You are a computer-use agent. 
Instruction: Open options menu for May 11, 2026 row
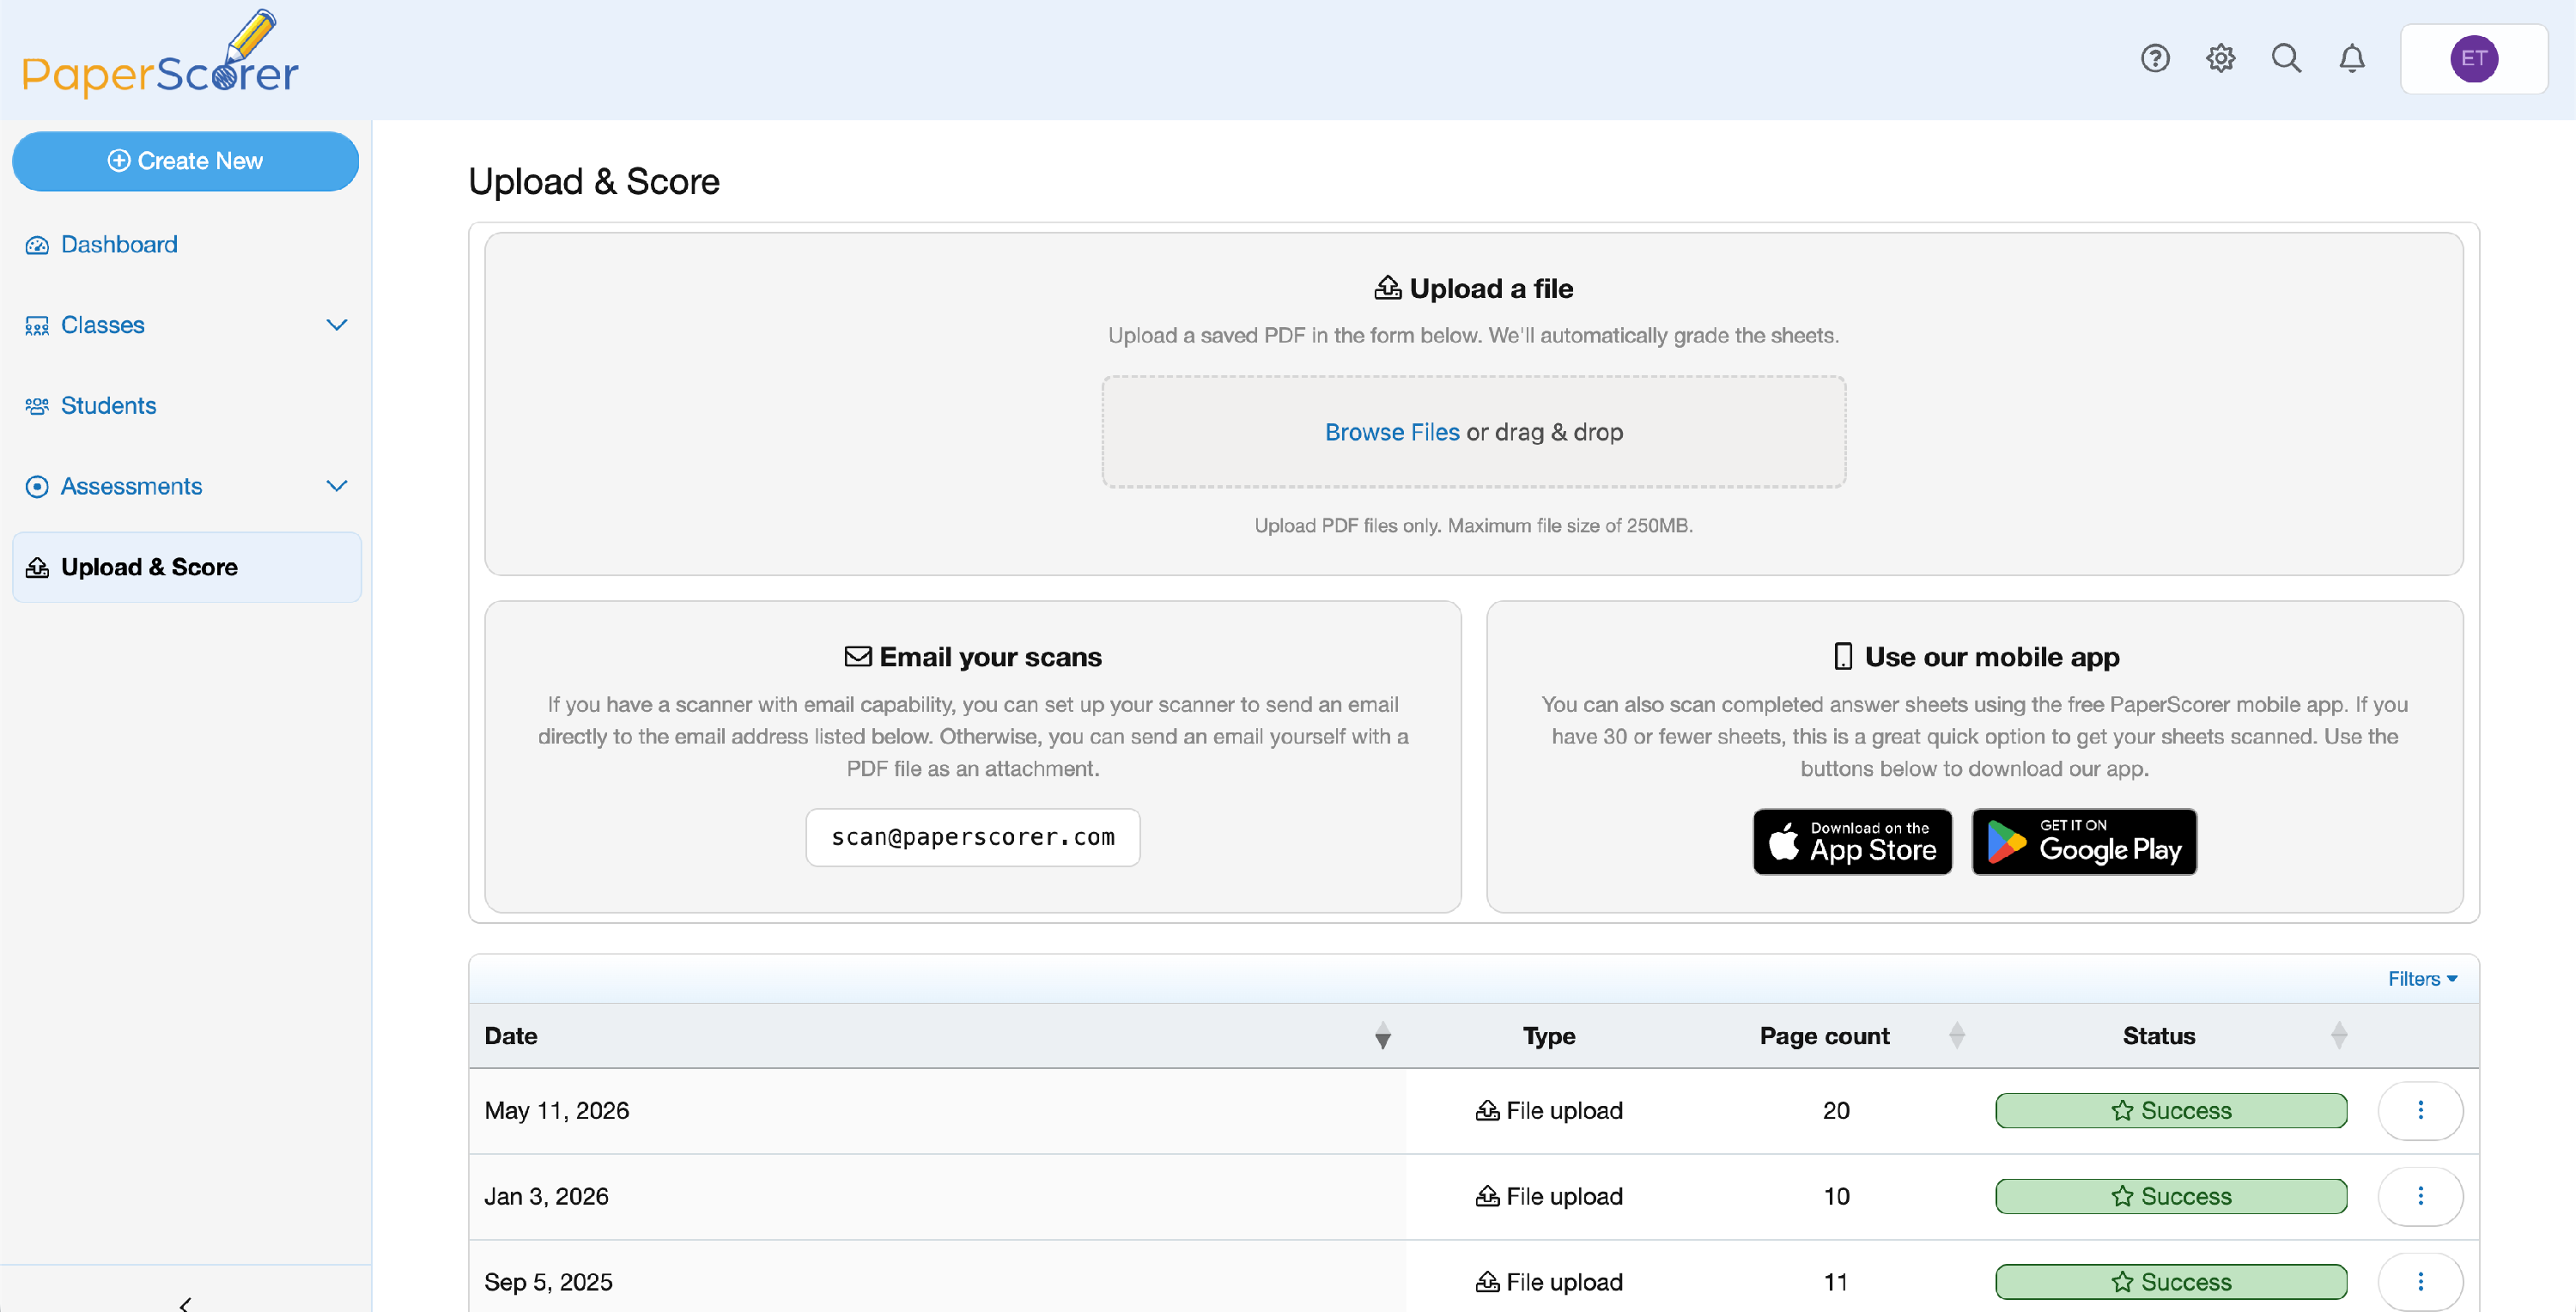click(2420, 1110)
